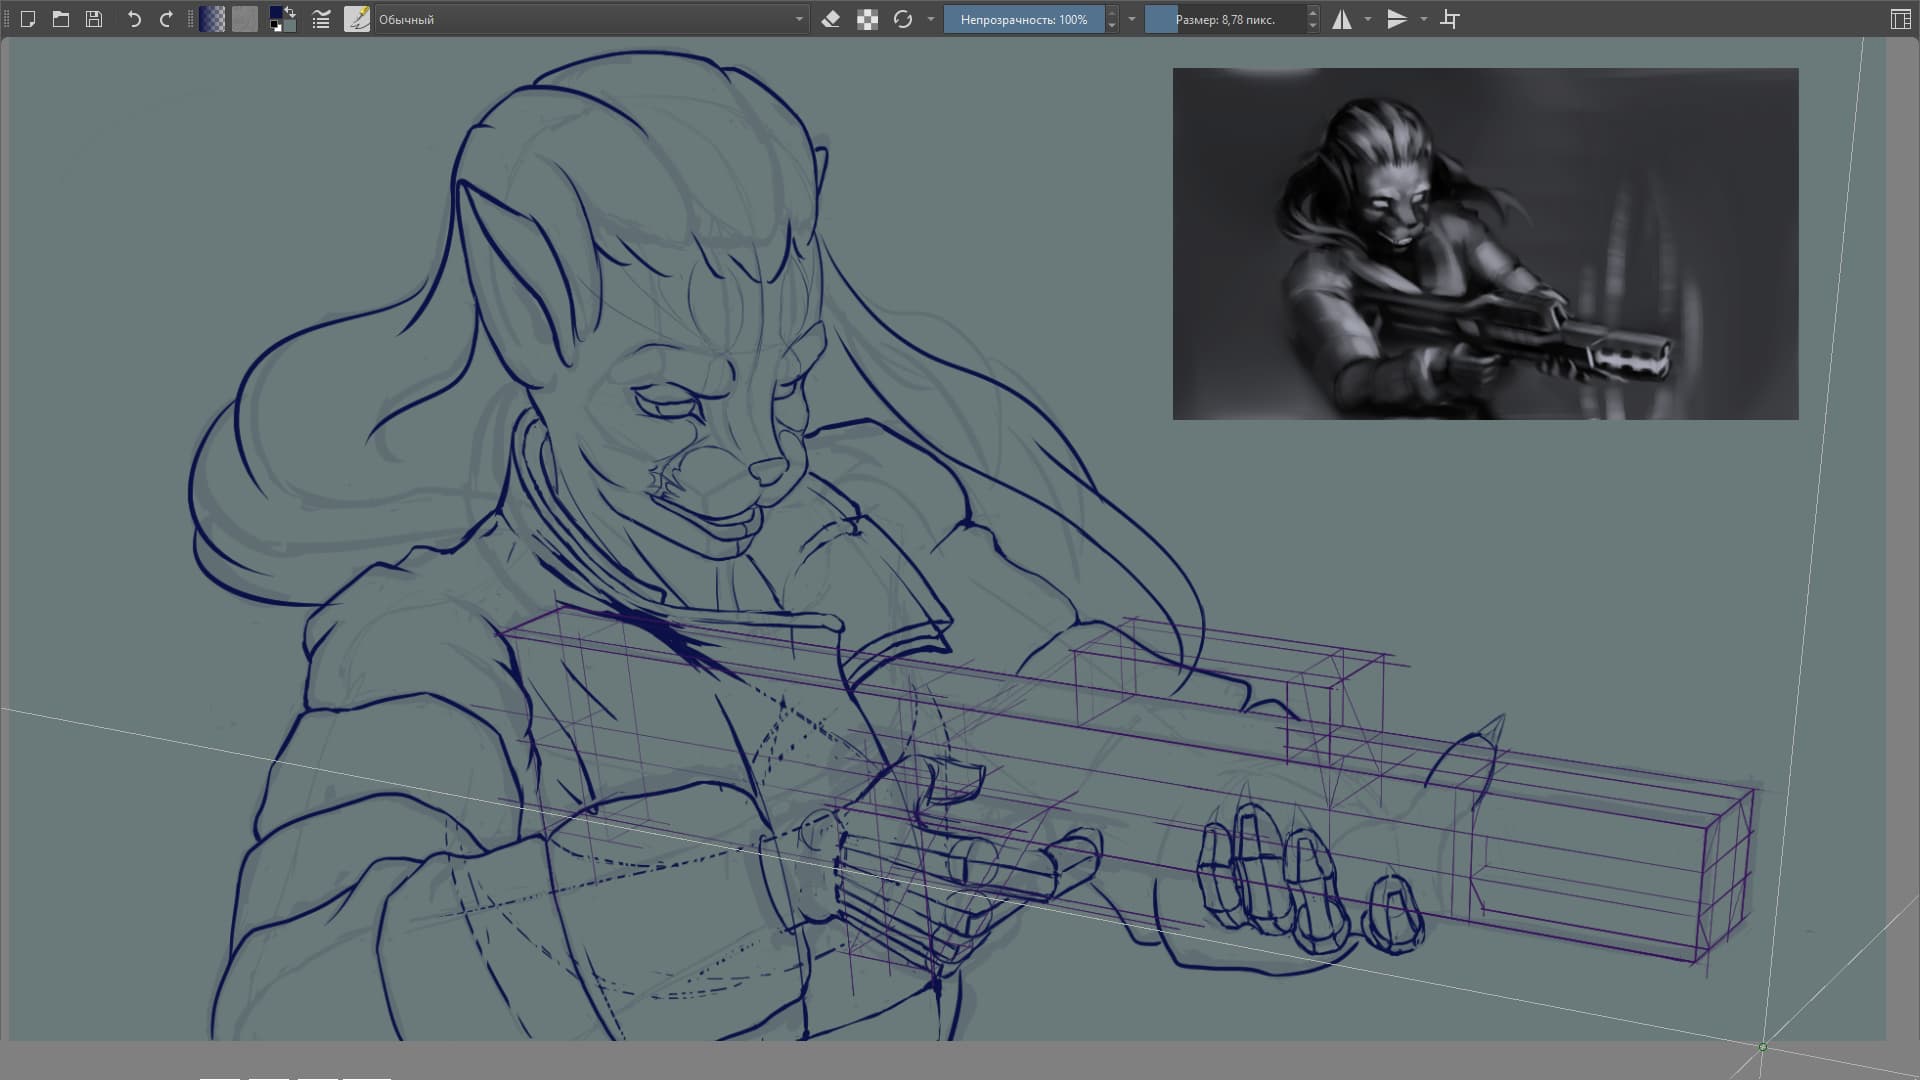
Task: Expand the horizontal mirror options arrow
Action: [x=1368, y=19]
